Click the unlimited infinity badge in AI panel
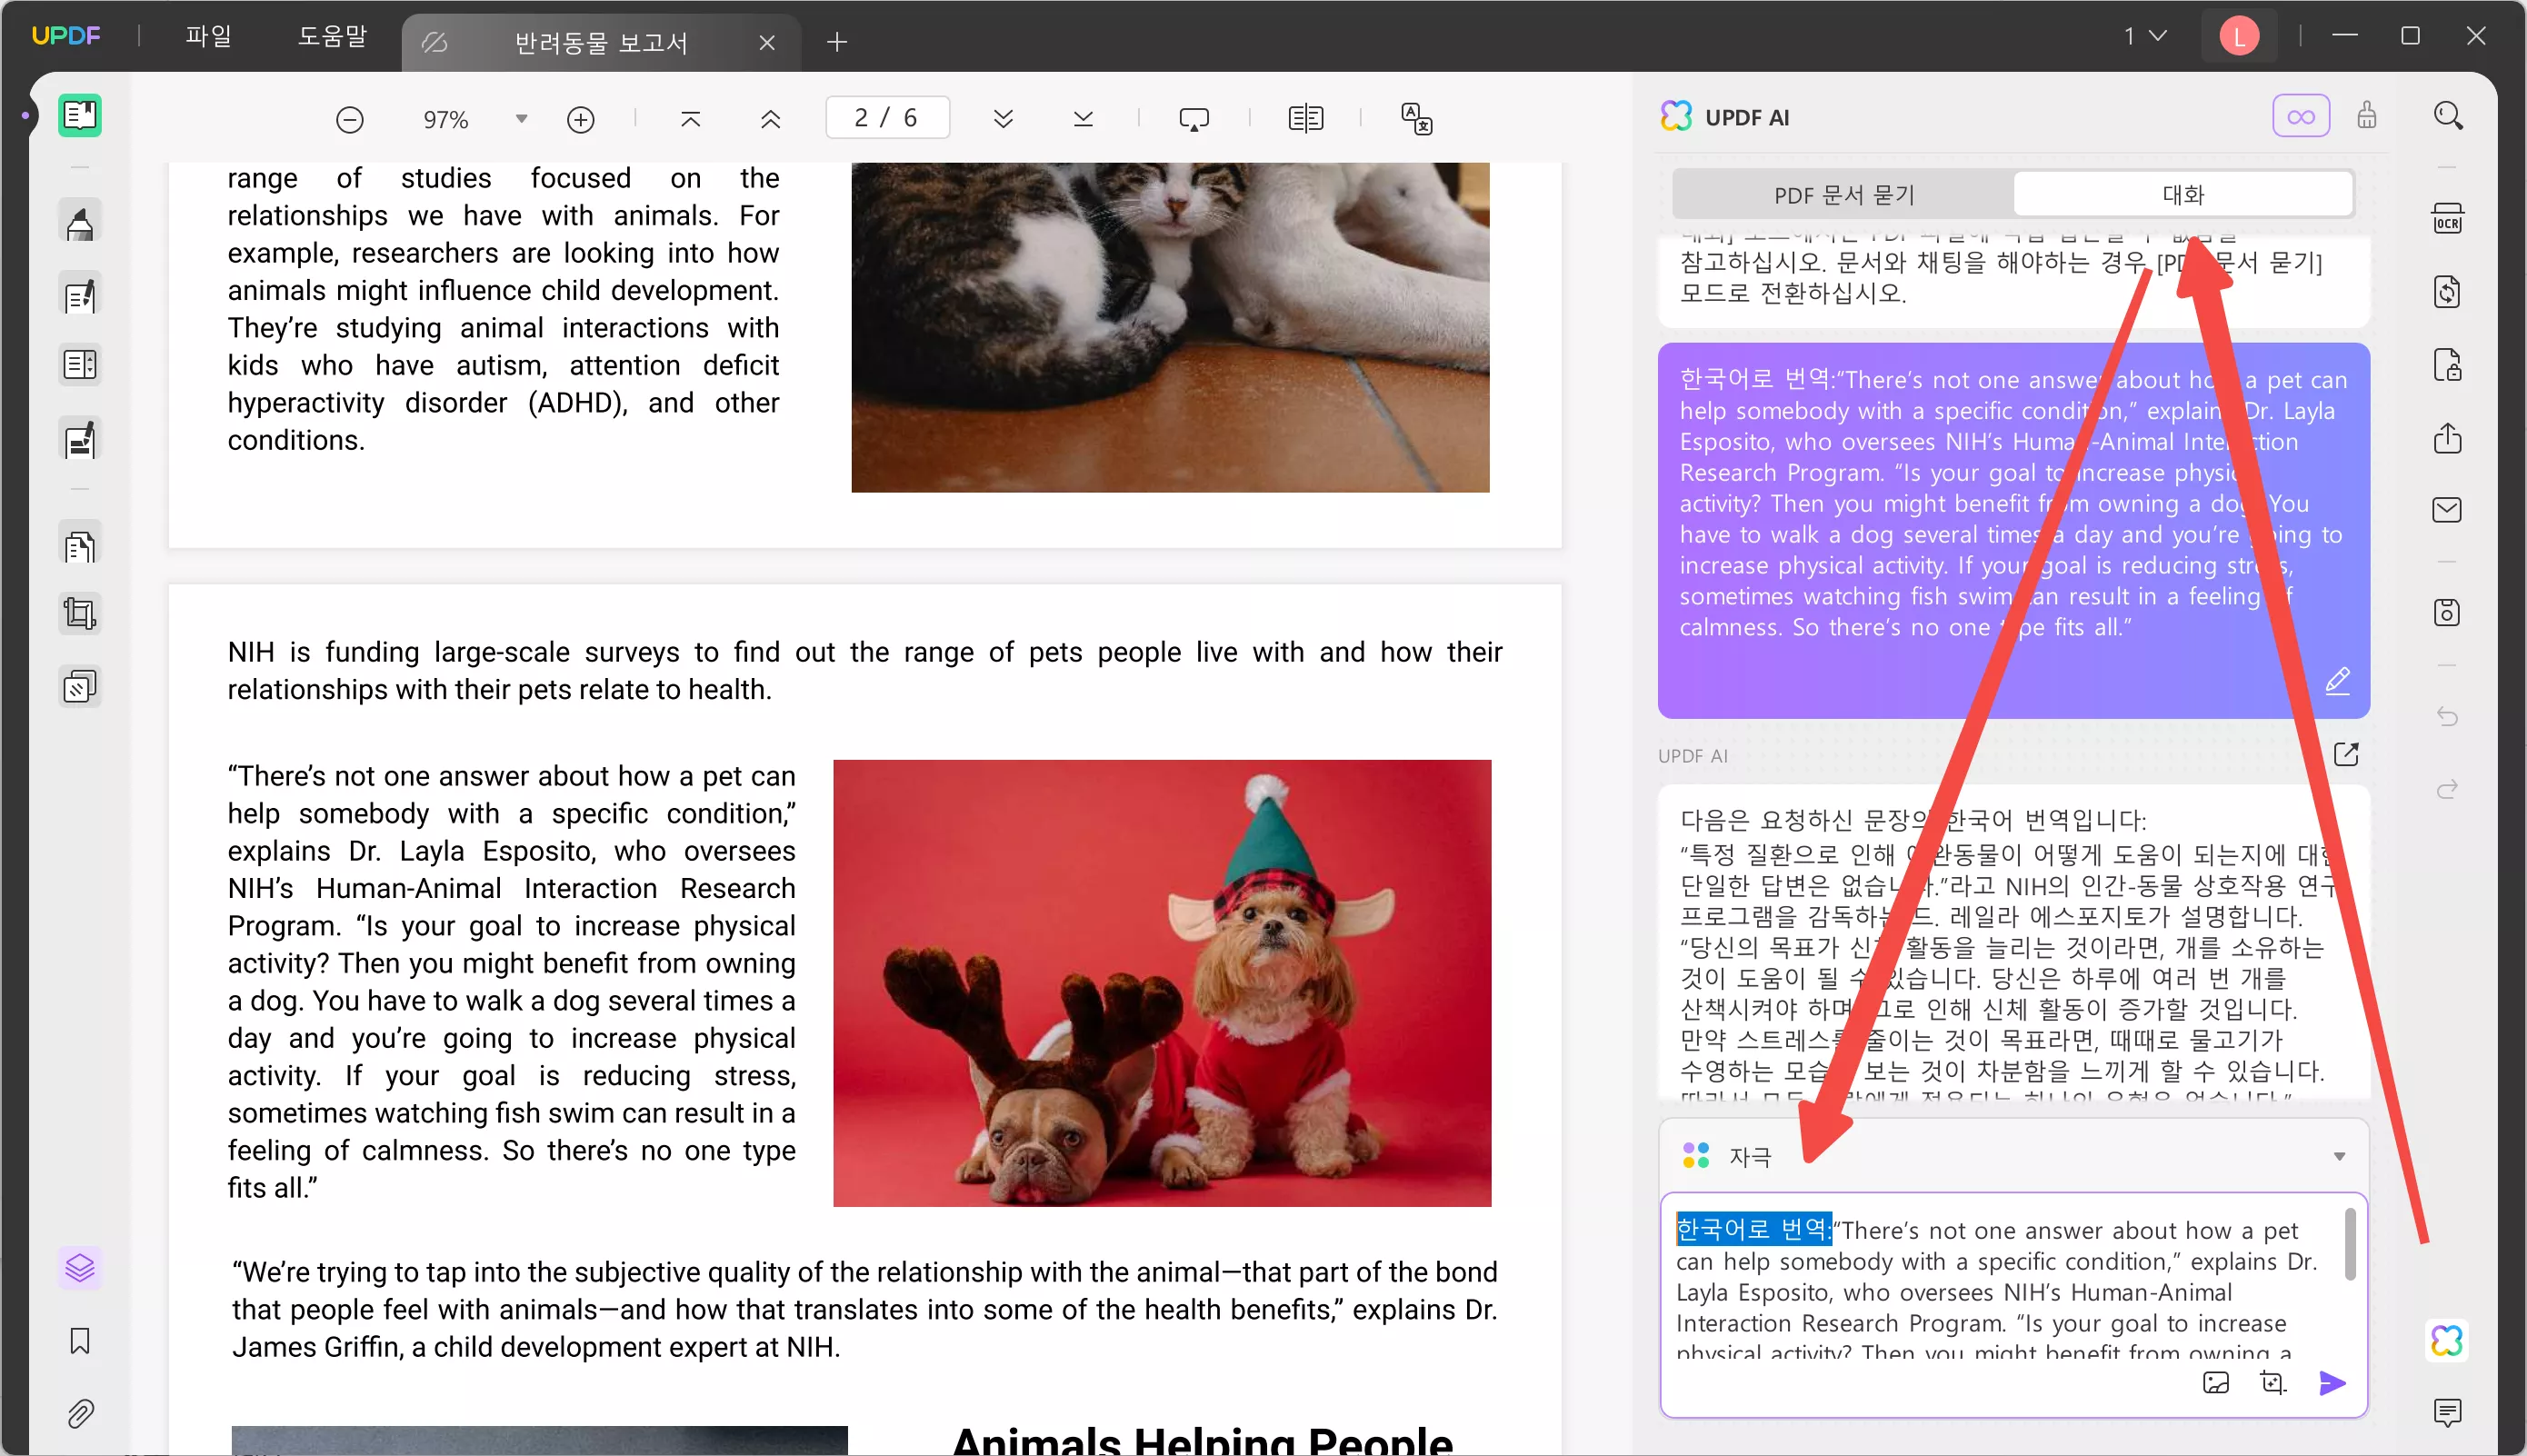The height and width of the screenshot is (1456, 2527). pyautogui.click(x=2300, y=117)
